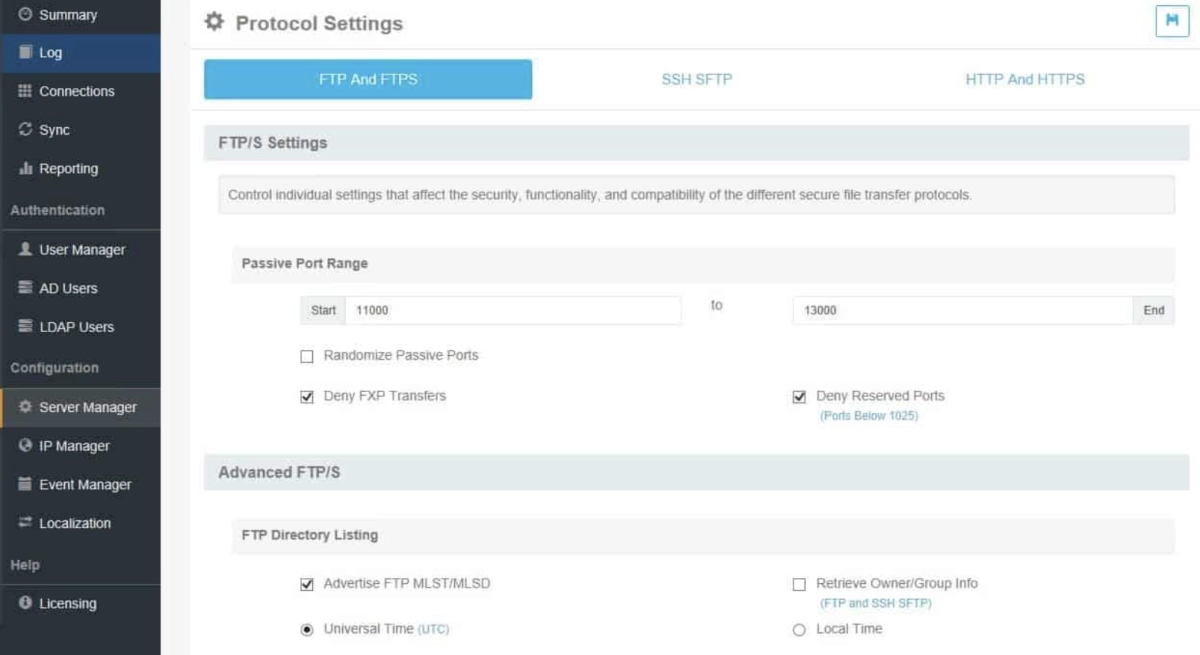Click the Reporting bar chart icon
The image size is (1200, 655).
click(26, 169)
